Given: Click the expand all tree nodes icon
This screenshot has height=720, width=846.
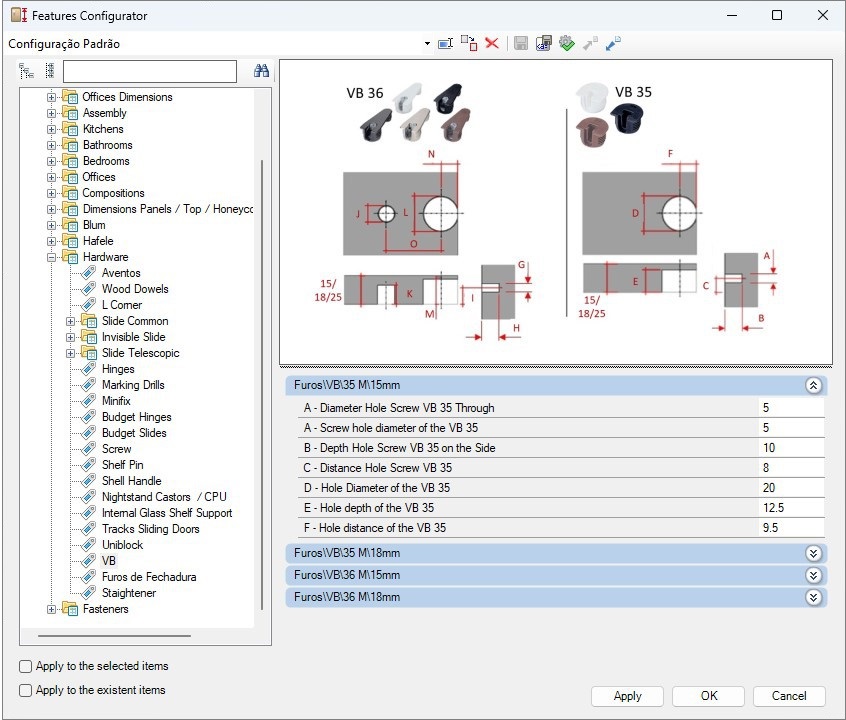Looking at the screenshot, I should pos(26,71).
